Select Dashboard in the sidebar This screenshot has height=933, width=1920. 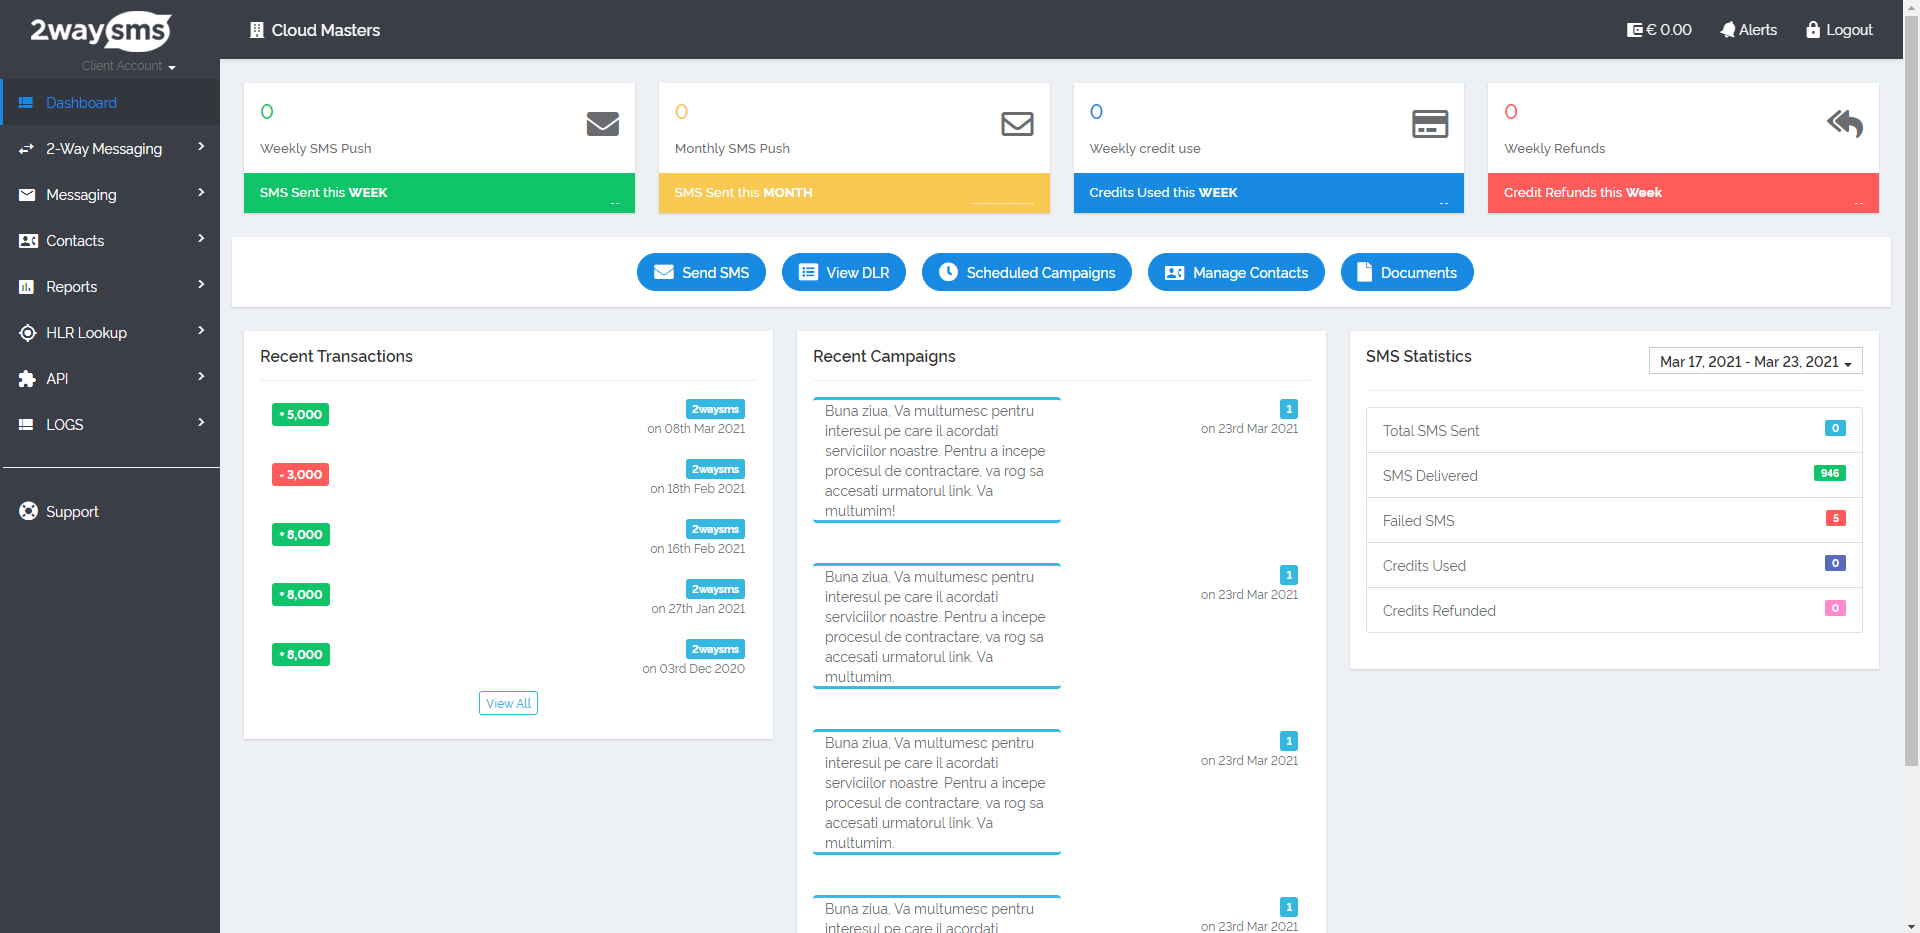81,103
